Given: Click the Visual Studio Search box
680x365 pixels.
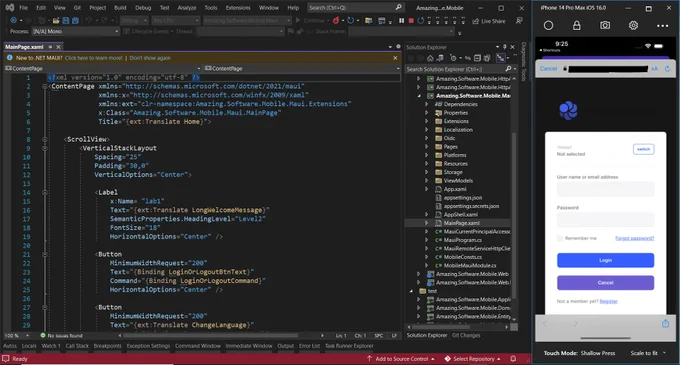Looking at the screenshot, I should pyautogui.click(x=355, y=8).
